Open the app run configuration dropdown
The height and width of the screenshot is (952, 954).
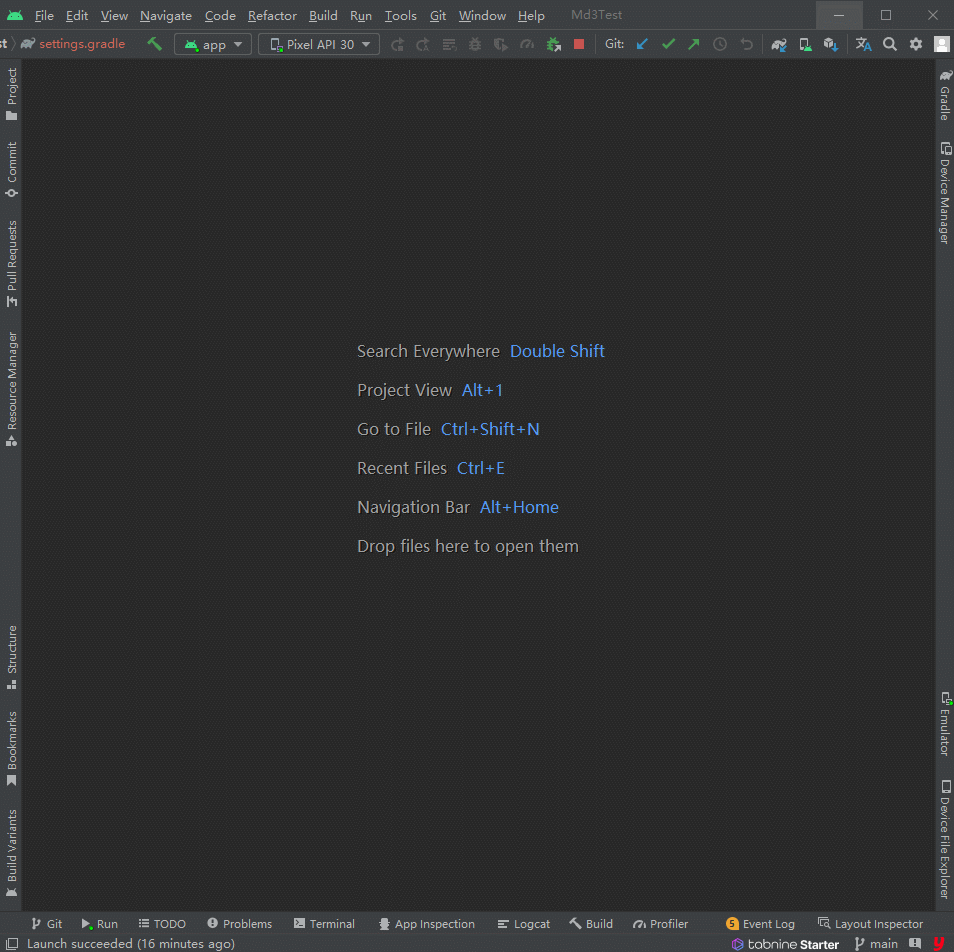click(213, 44)
